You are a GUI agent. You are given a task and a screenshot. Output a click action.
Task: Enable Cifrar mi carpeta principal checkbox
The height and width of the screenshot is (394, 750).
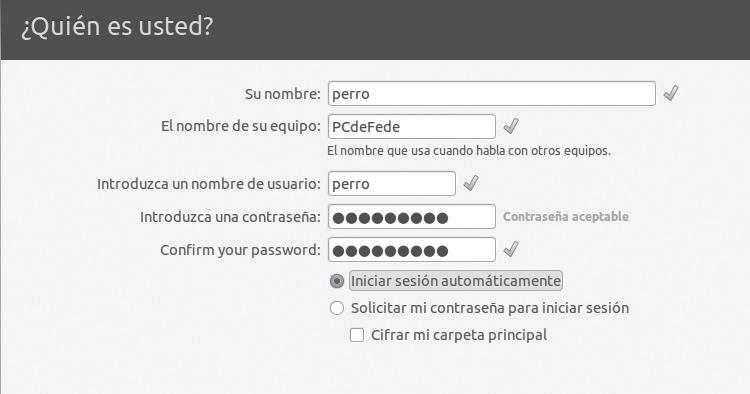click(357, 335)
